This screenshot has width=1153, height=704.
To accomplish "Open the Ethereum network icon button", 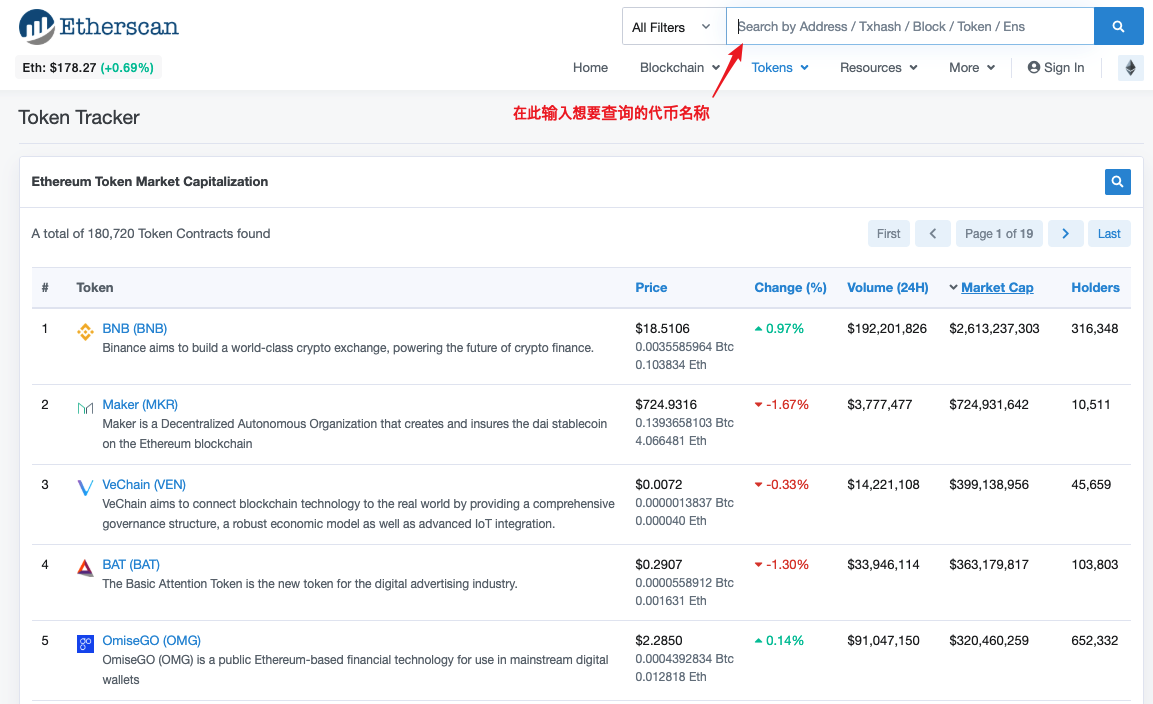I will tap(1130, 68).
